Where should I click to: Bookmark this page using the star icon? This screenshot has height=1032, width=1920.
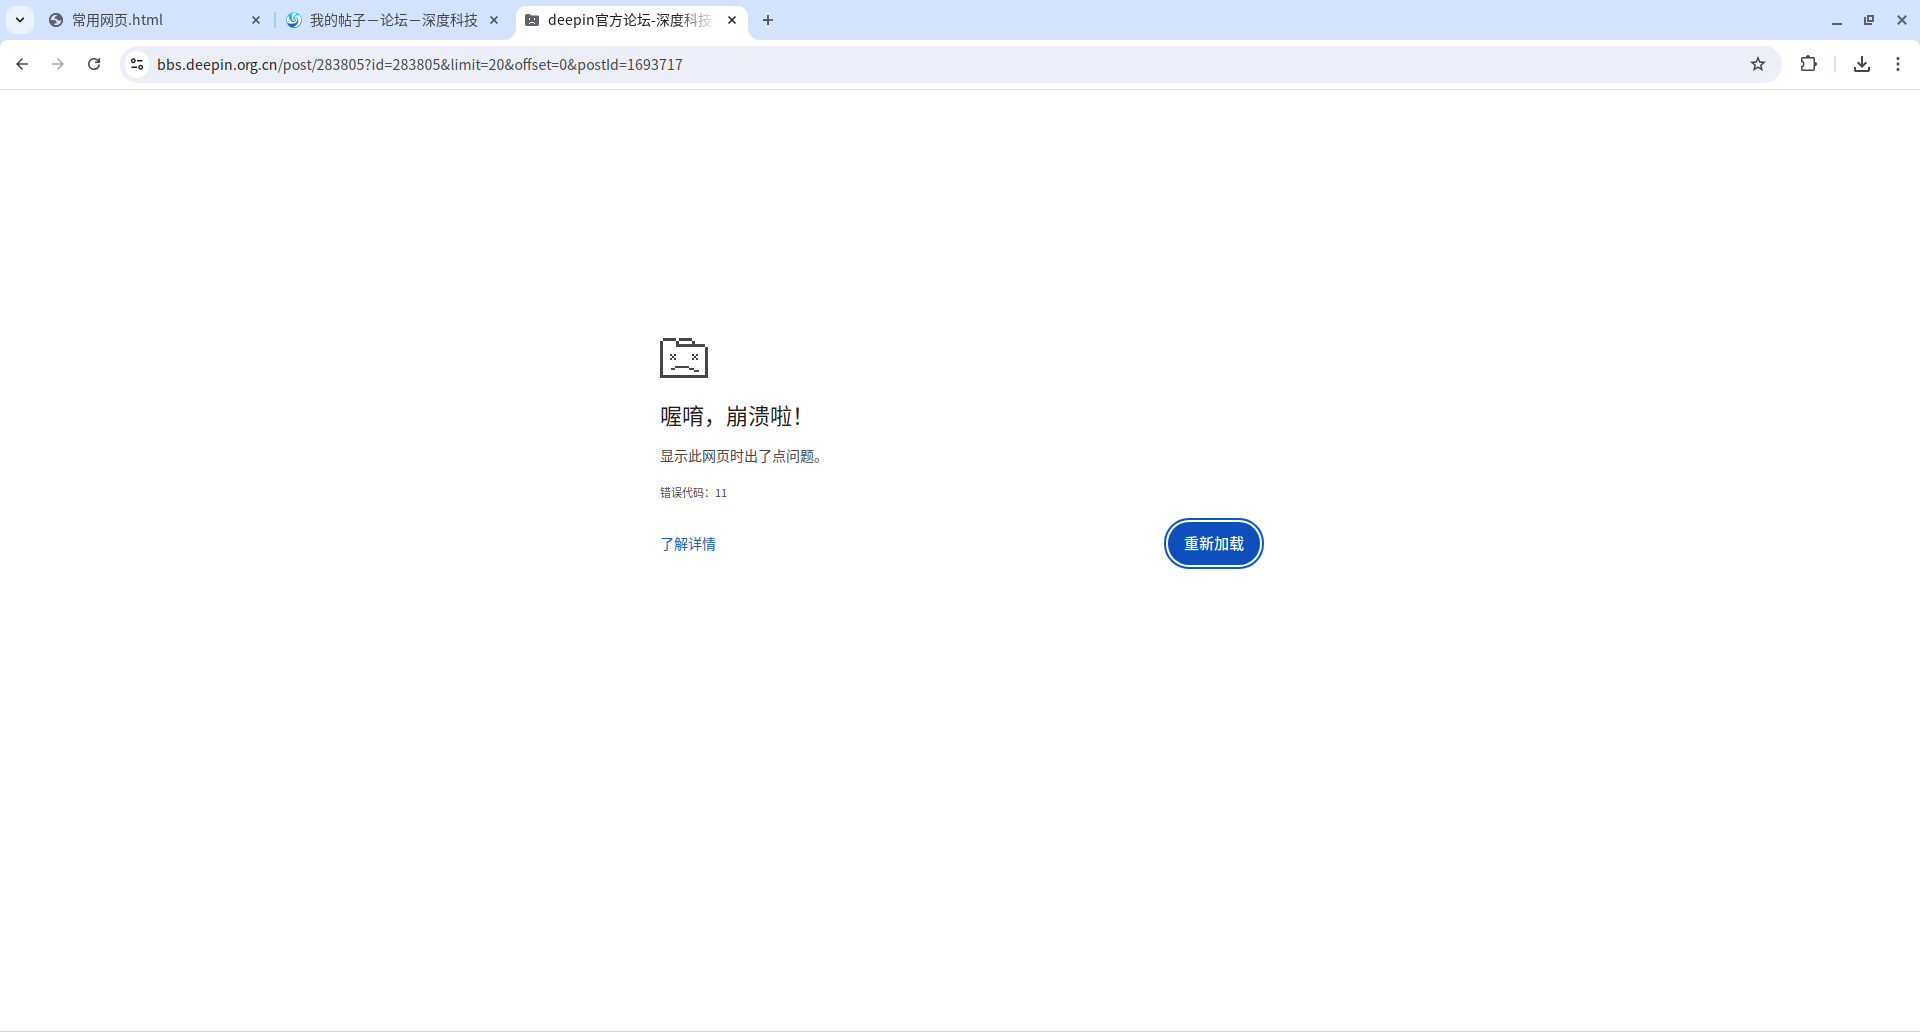pos(1759,64)
